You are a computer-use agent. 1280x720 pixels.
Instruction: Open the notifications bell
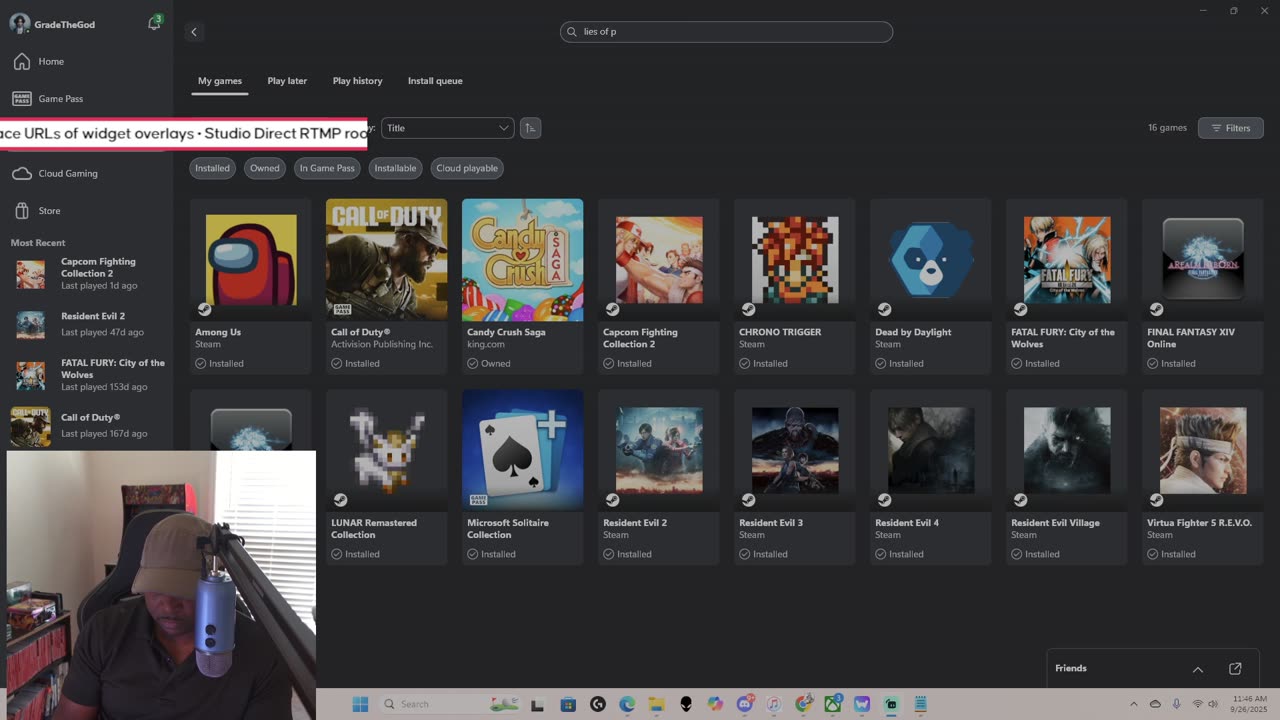click(154, 23)
